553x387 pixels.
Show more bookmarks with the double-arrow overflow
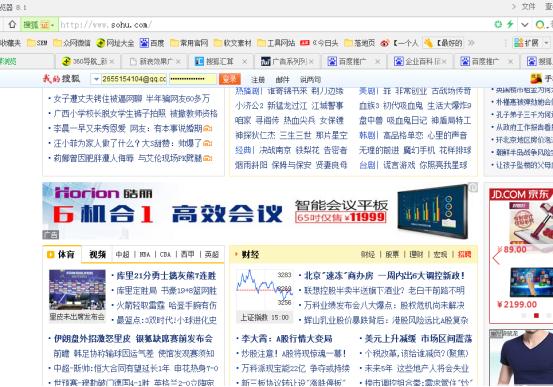point(471,43)
